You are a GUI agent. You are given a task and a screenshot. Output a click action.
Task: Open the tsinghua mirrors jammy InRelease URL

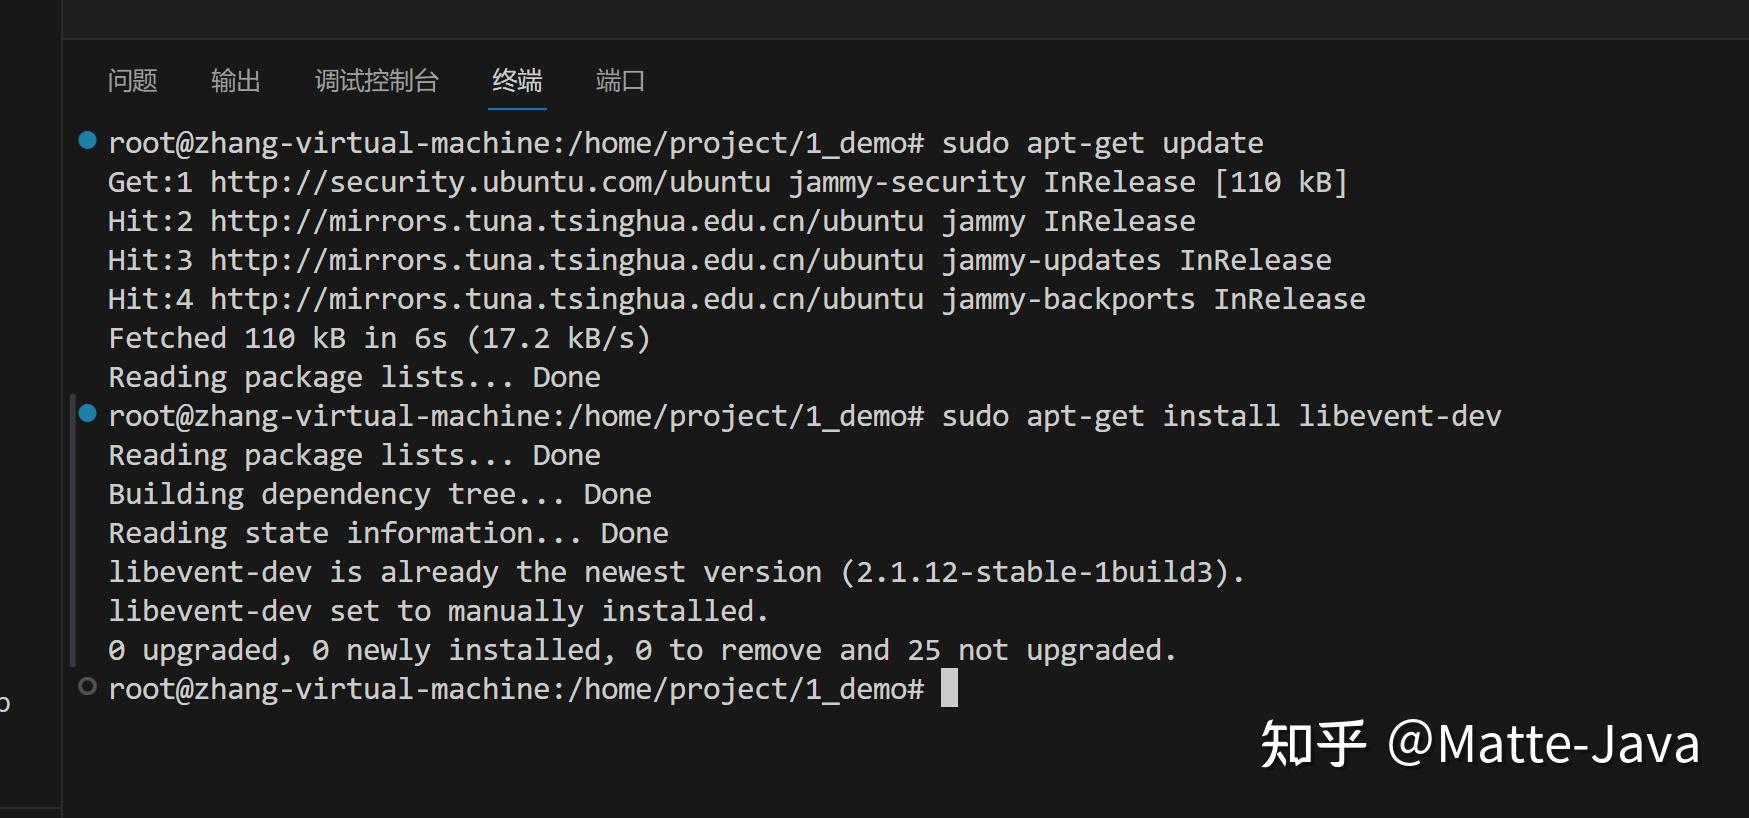click(566, 220)
